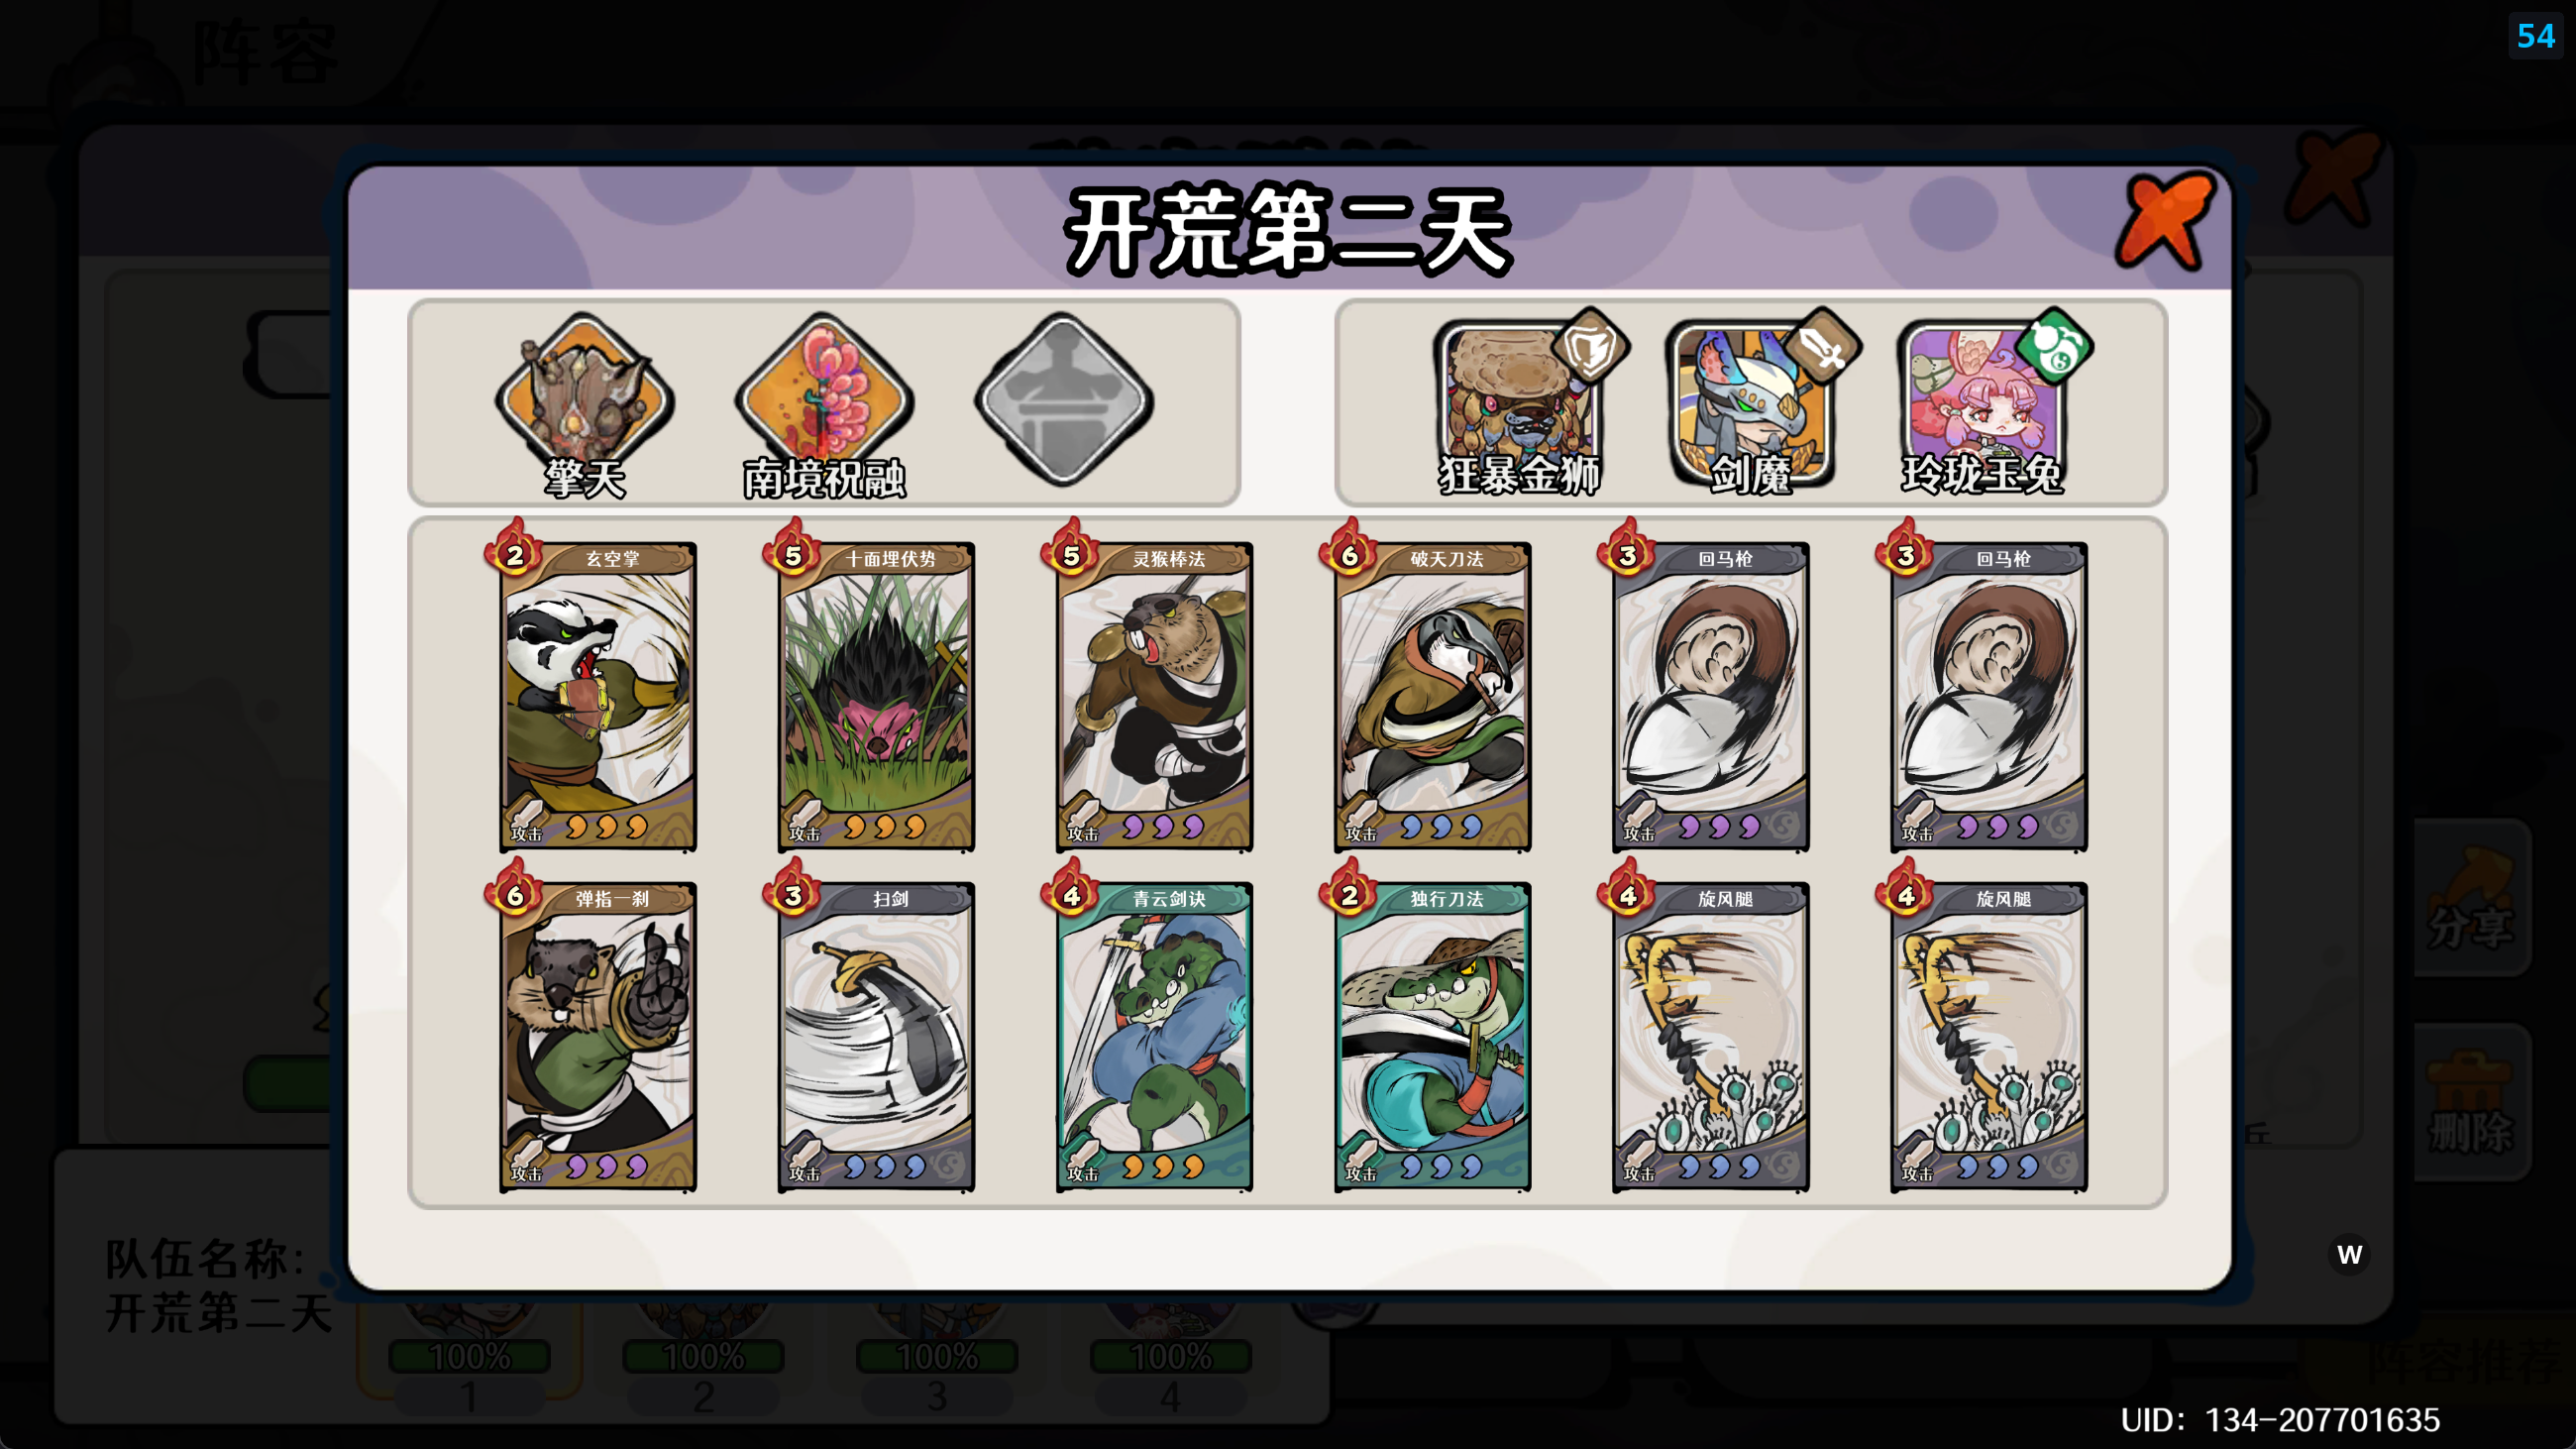The height and width of the screenshot is (1449, 2576).
Task: Close the 开荒第二天 lineup dialog
Action: tap(2165, 222)
